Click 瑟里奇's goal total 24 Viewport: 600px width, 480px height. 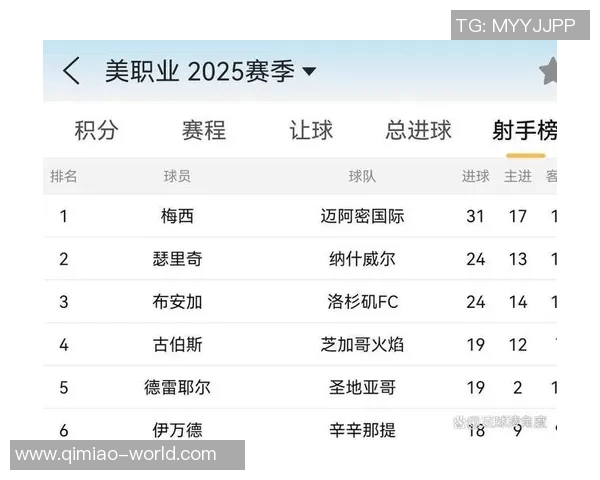tap(476, 260)
